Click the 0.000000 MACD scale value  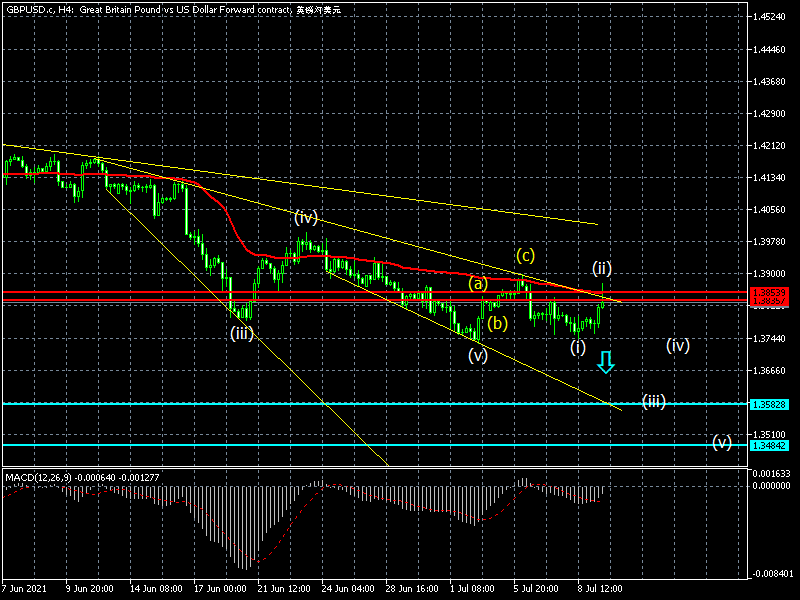point(771,486)
